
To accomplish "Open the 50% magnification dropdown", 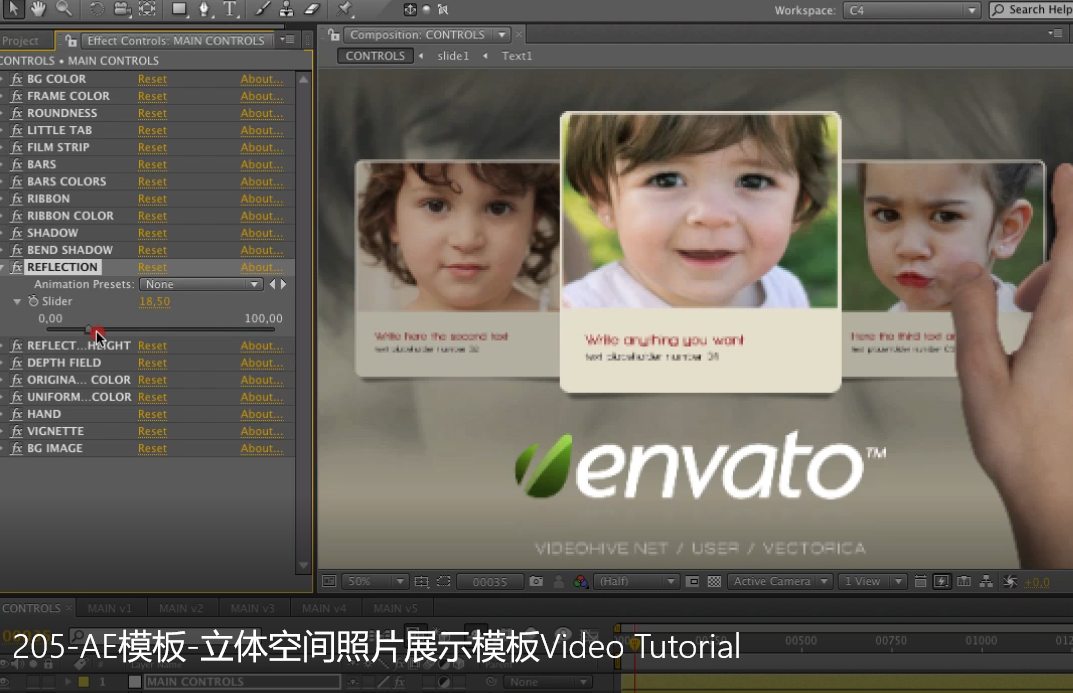I will tap(374, 581).
